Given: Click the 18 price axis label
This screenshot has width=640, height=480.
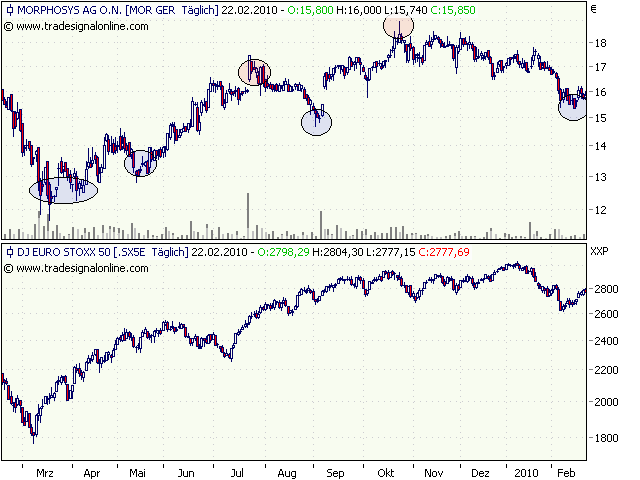Looking at the screenshot, I should pyautogui.click(x=600, y=43).
